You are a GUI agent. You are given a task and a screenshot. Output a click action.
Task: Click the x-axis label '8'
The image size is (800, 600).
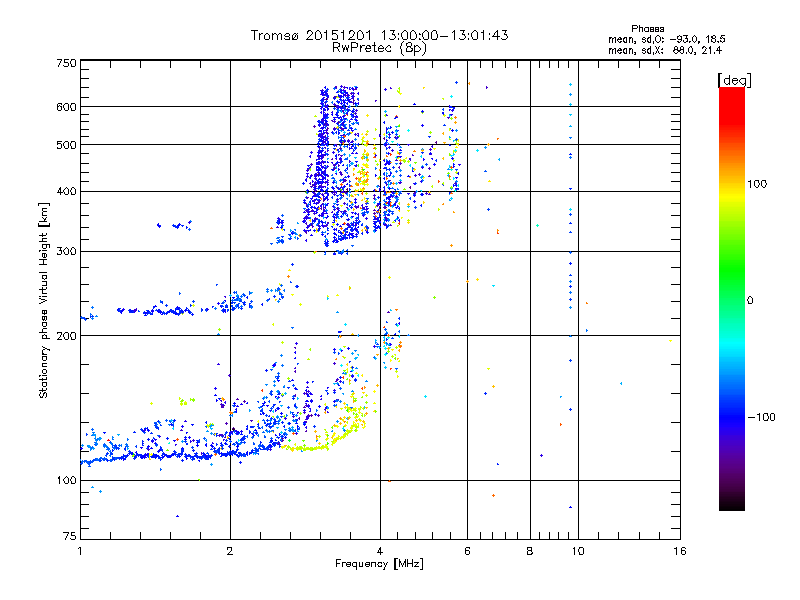530,551
